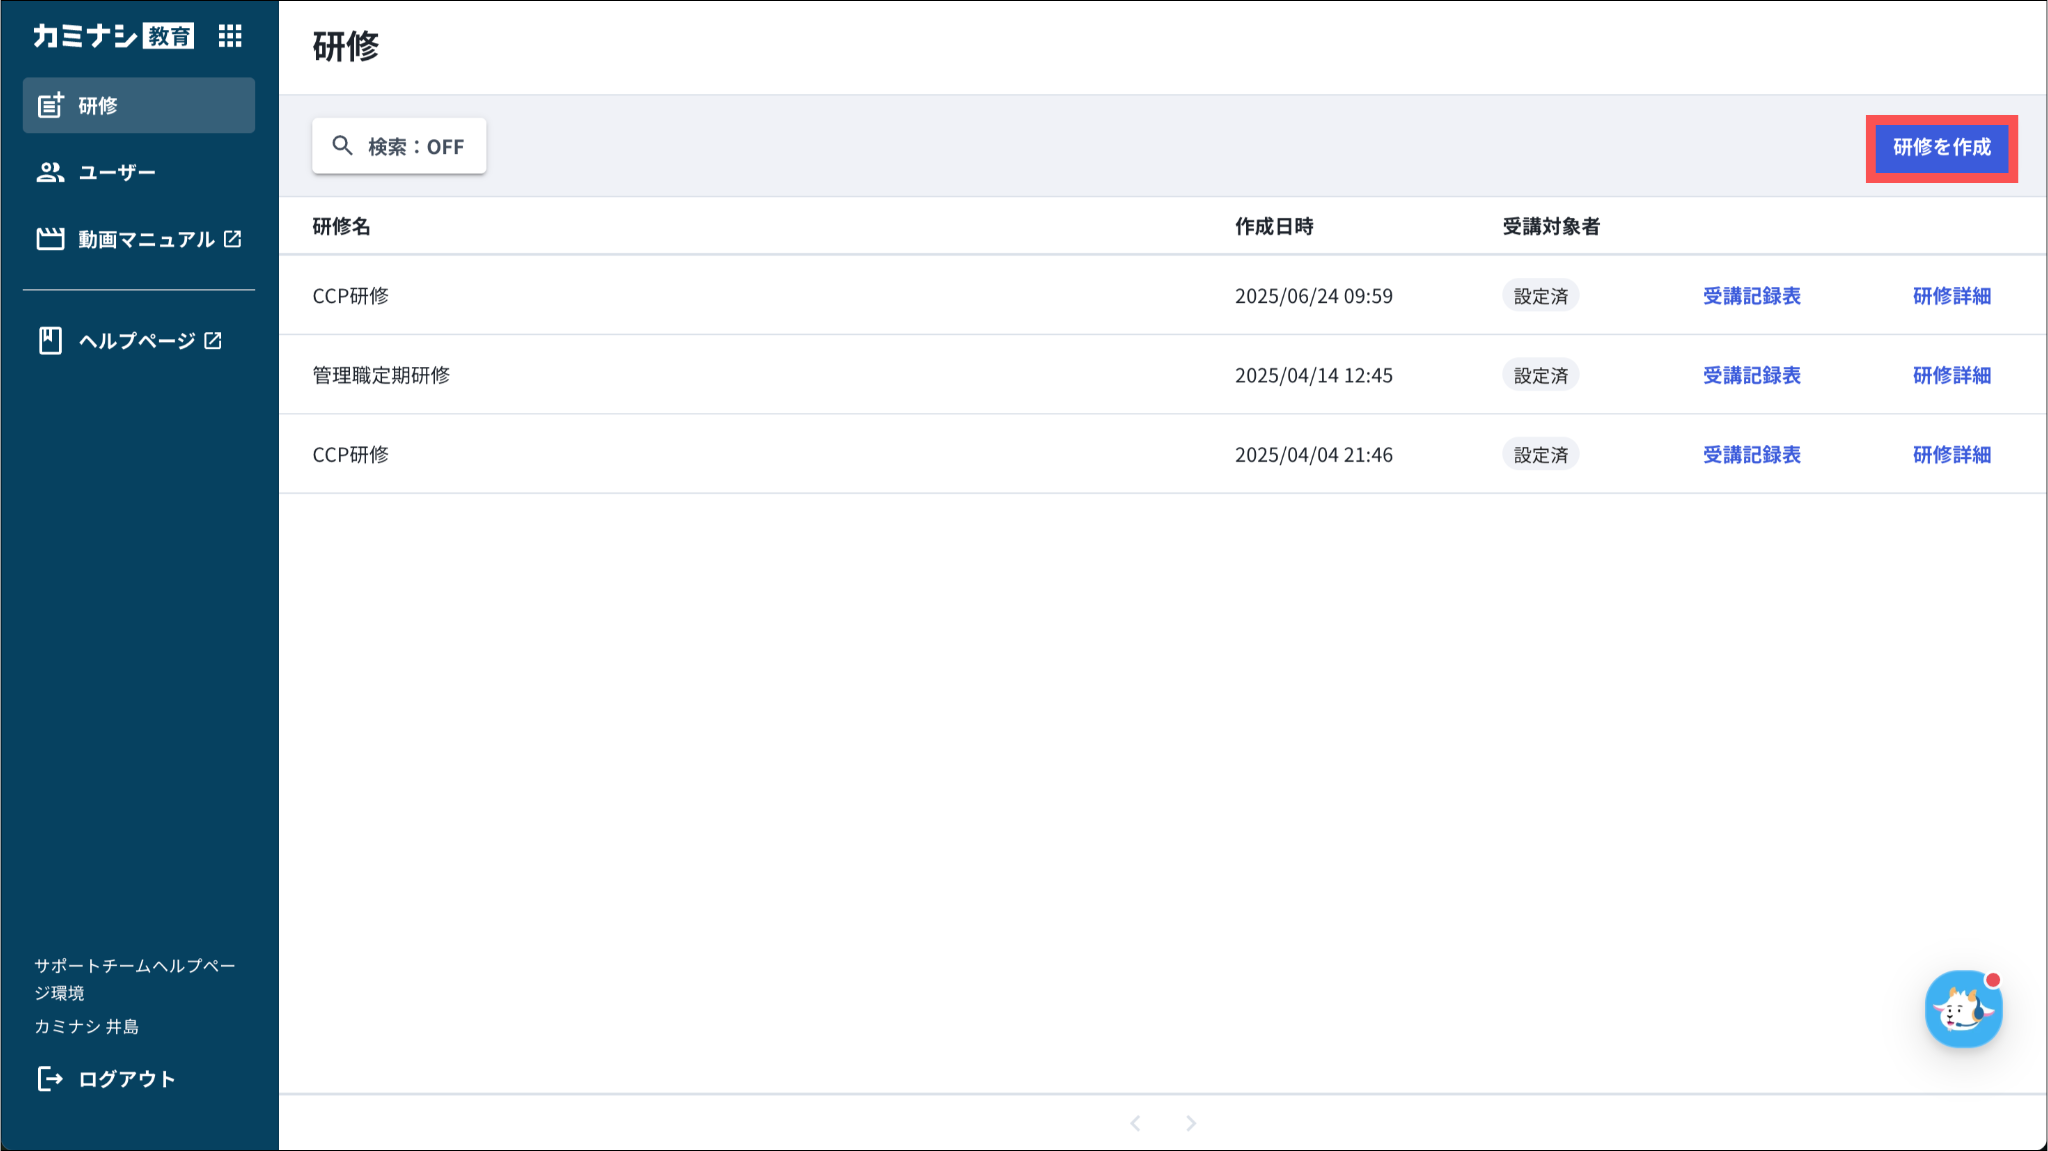Open 受講記録表 for 管理職定期研修

[1751, 375]
